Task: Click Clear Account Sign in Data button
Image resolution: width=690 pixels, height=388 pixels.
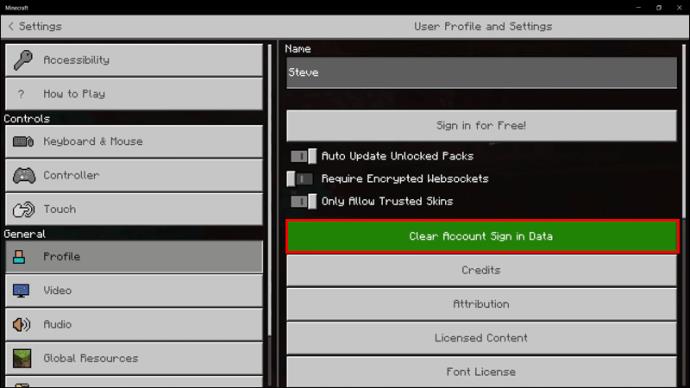Action: click(482, 237)
